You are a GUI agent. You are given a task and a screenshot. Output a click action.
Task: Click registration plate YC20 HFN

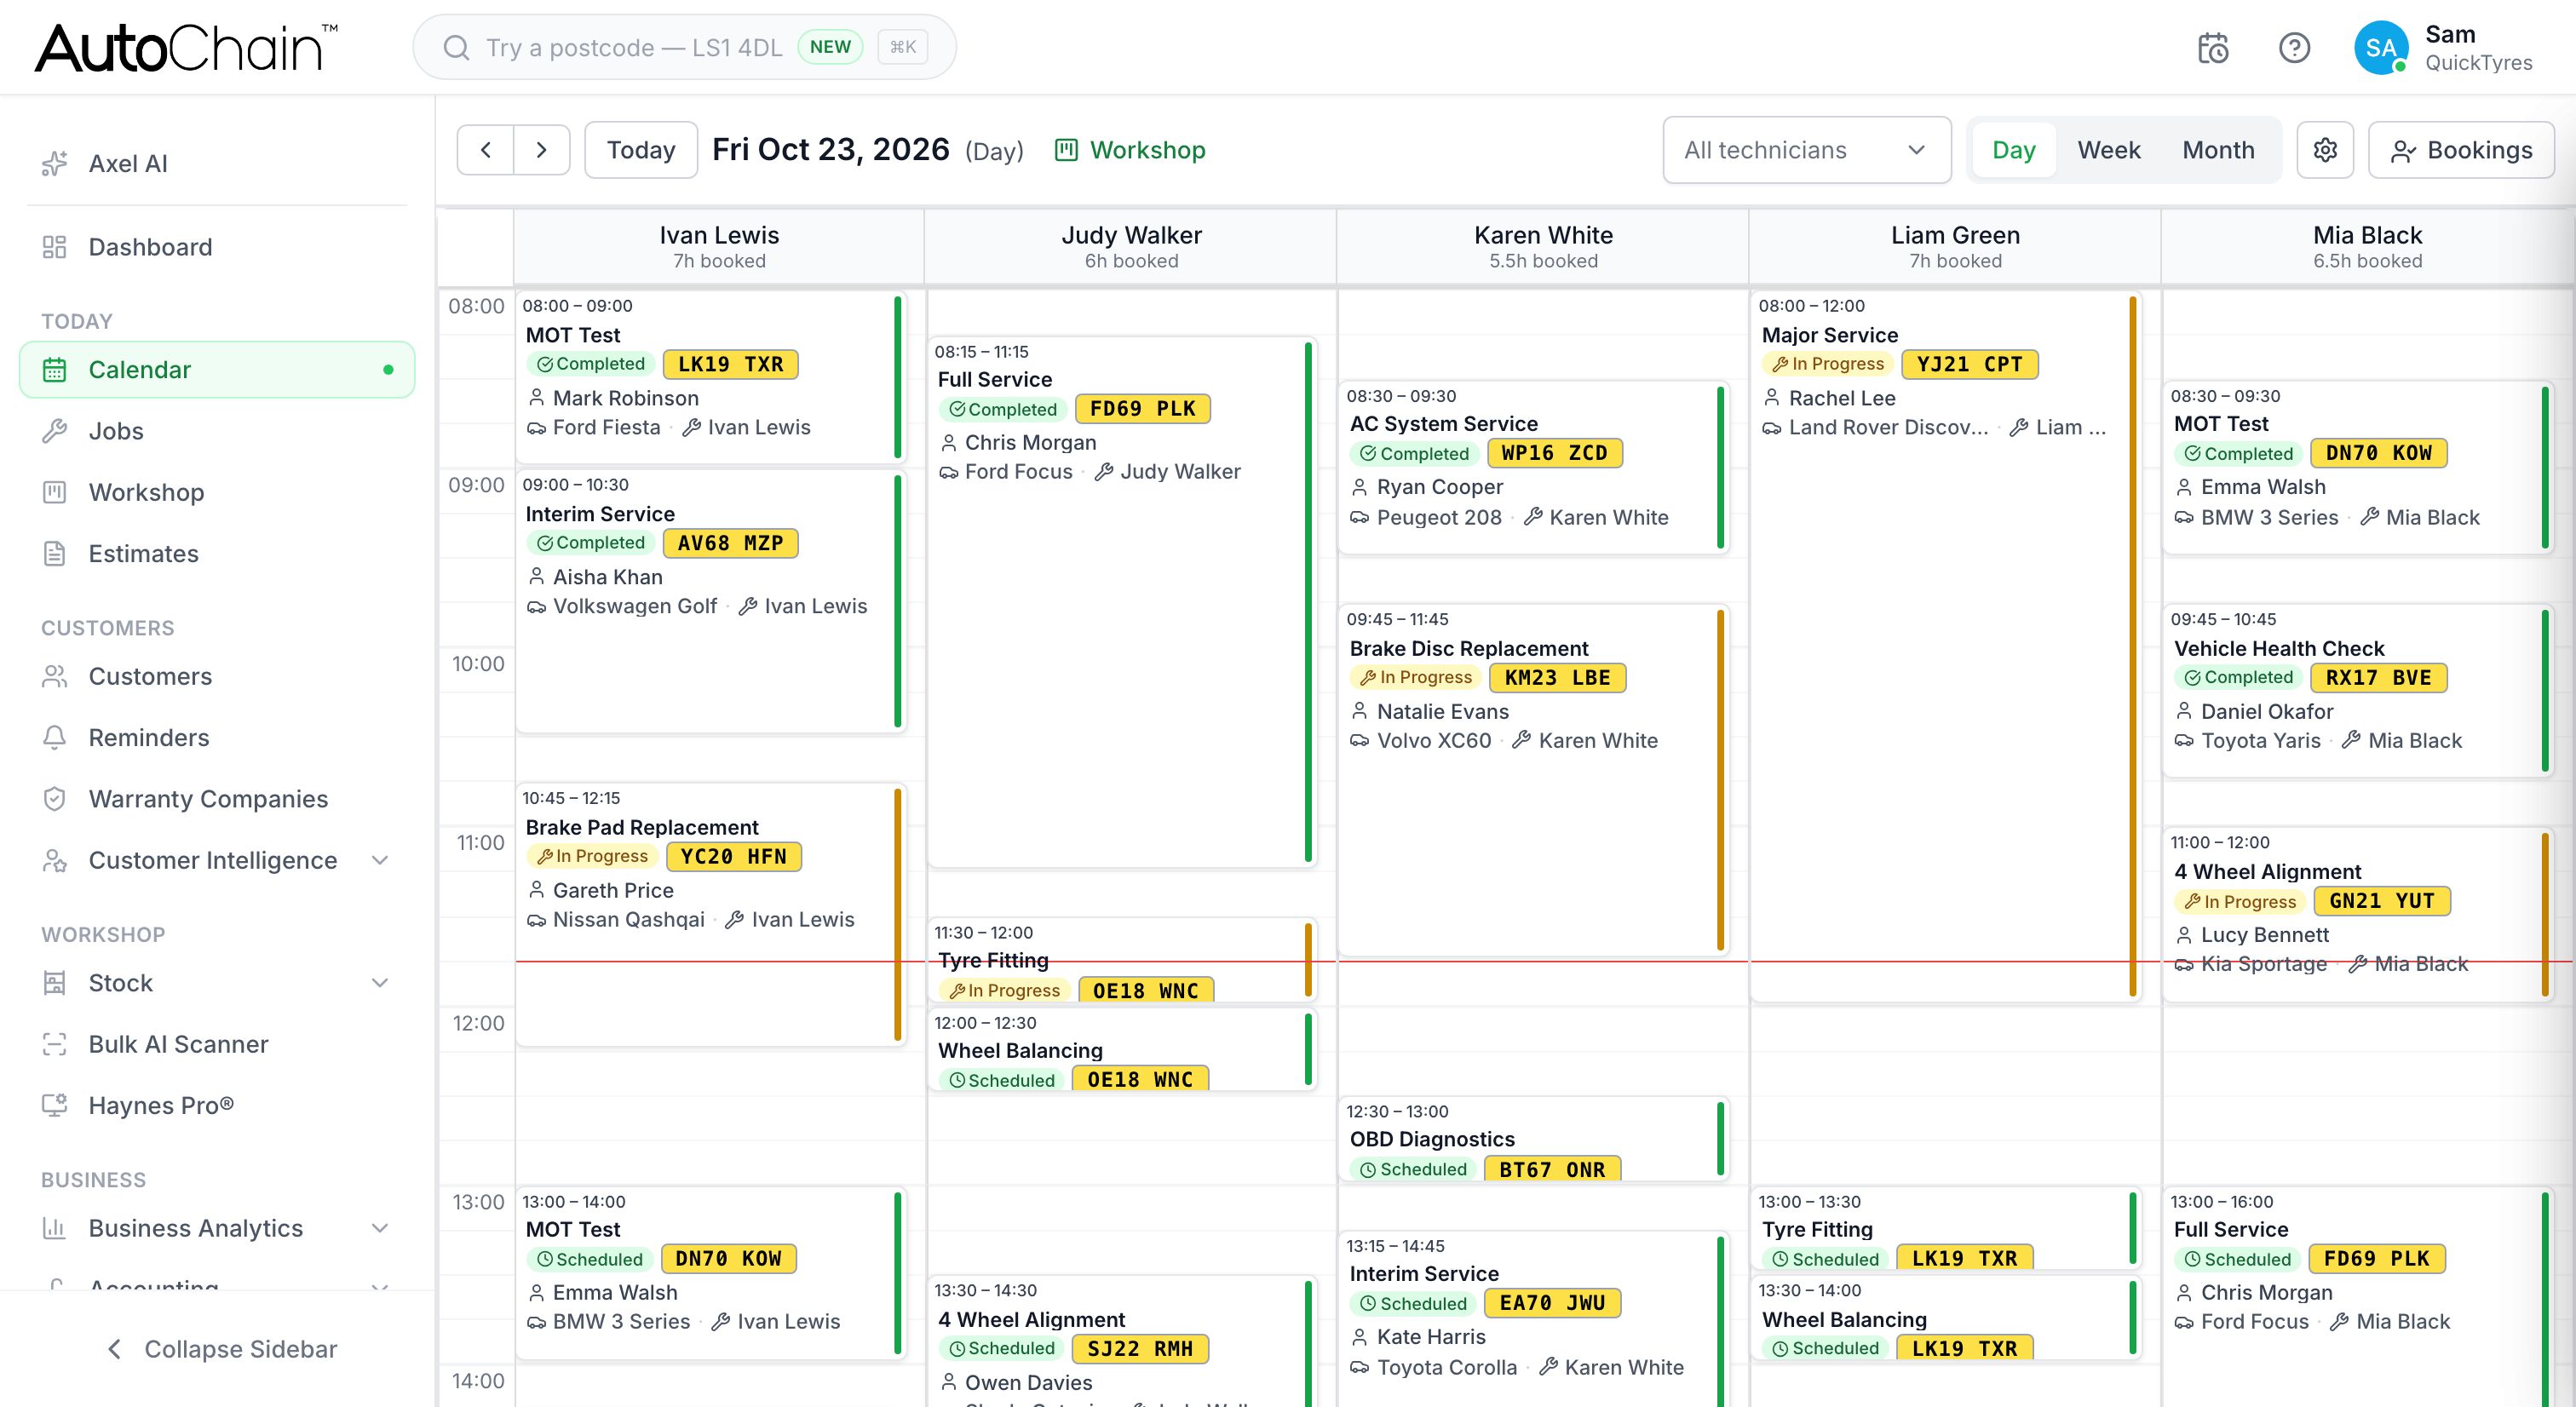pos(733,857)
